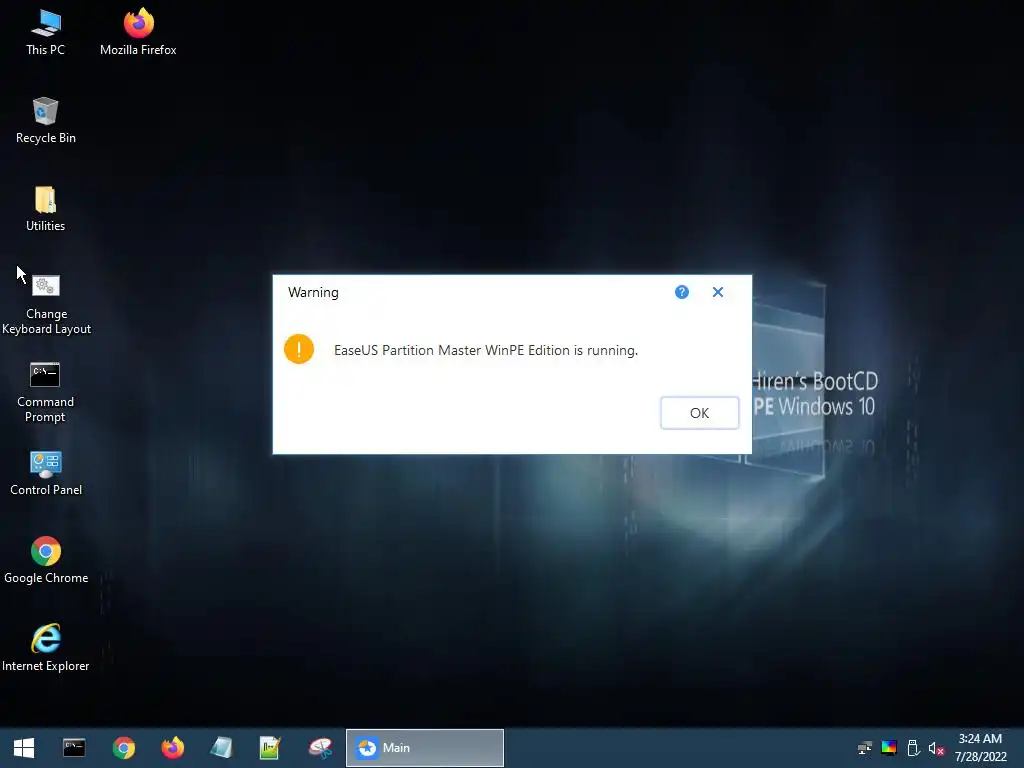The height and width of the screenshot is (768, 1024).
Task: Click the orange exclamation warning icon
Action: [299, 349]
